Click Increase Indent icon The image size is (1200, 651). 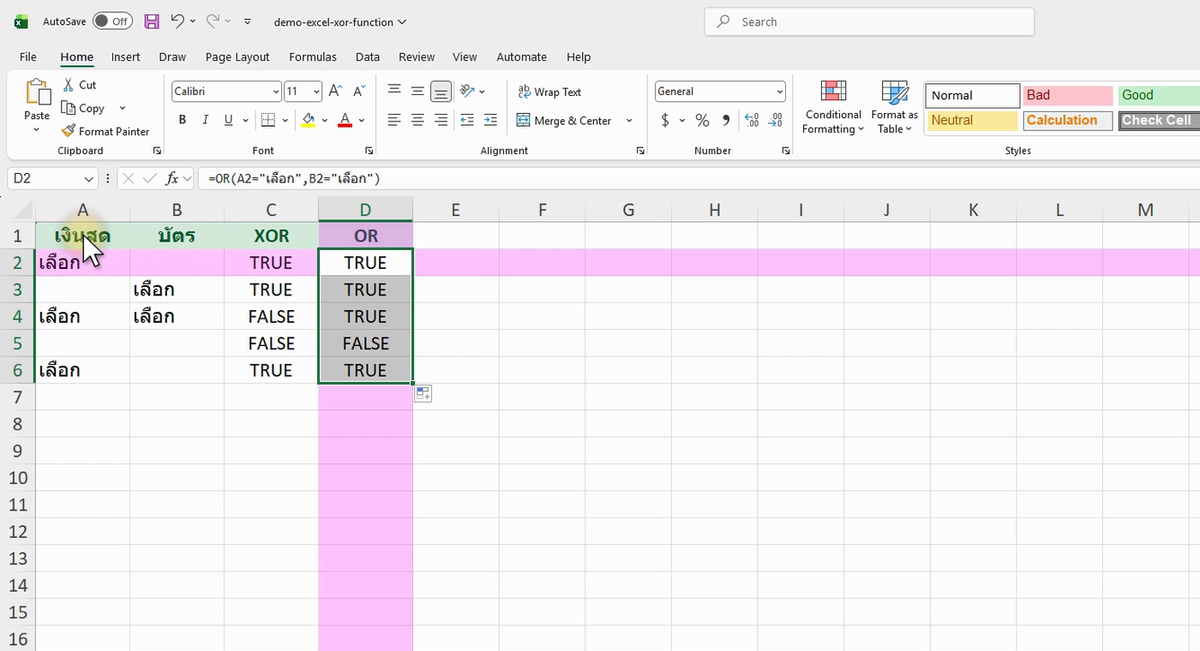[490, 120]
